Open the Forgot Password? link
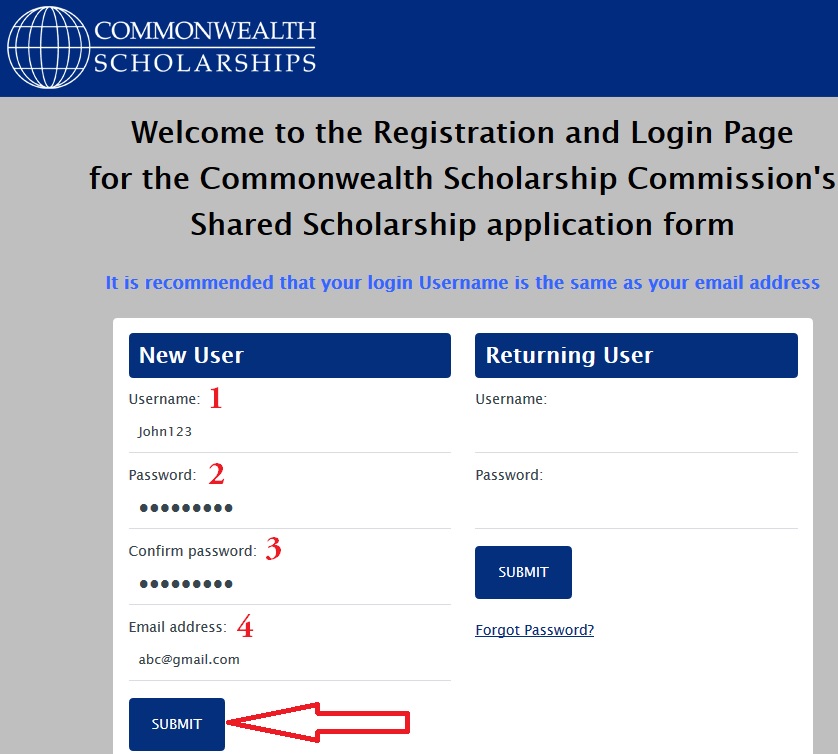The image size is (838, 754). [x=534, y=630]
